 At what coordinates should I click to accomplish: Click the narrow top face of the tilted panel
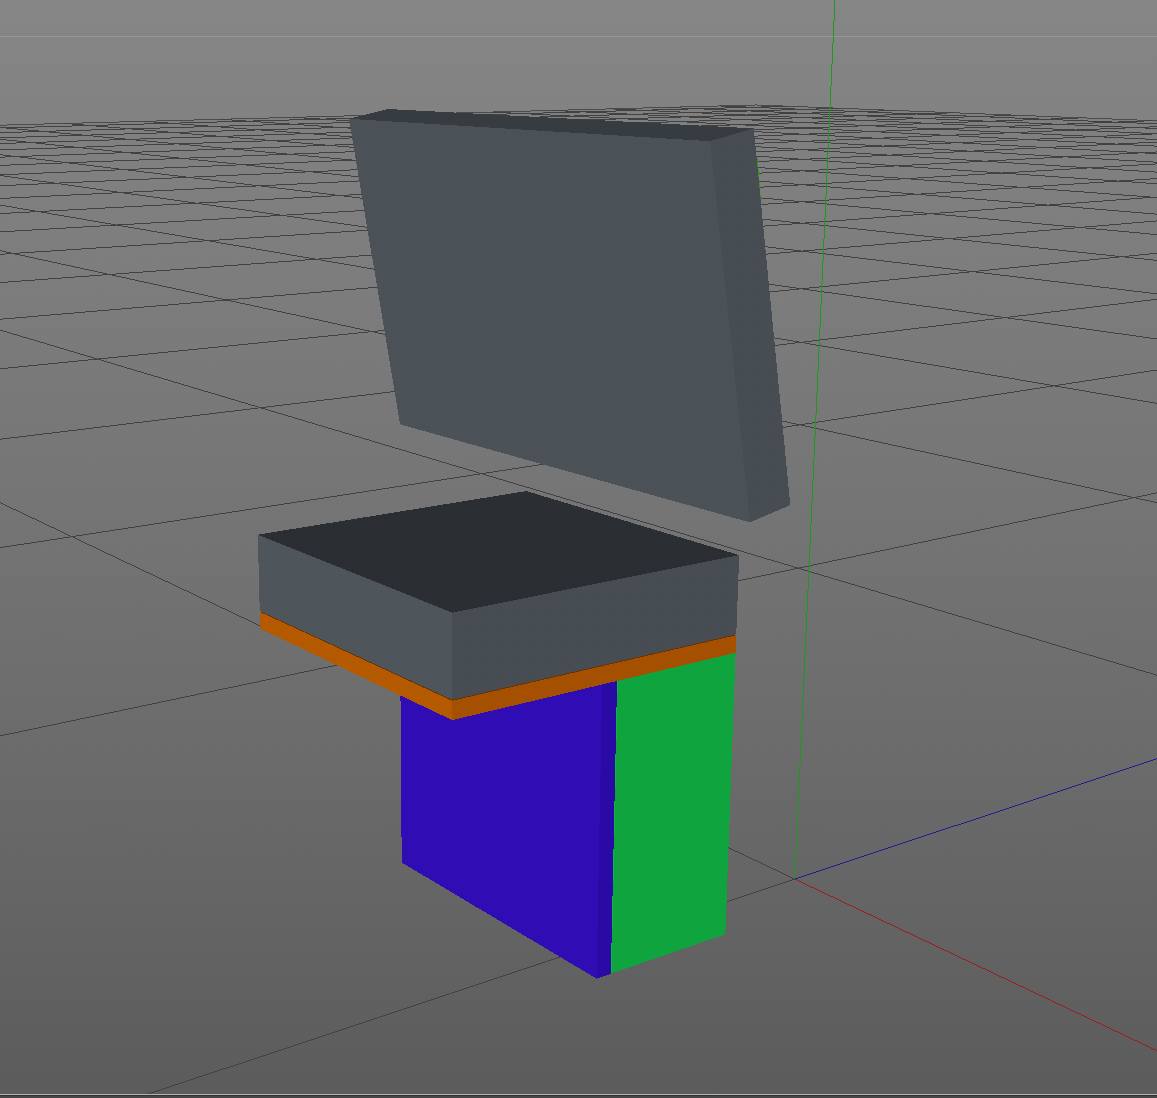point(550,123)
